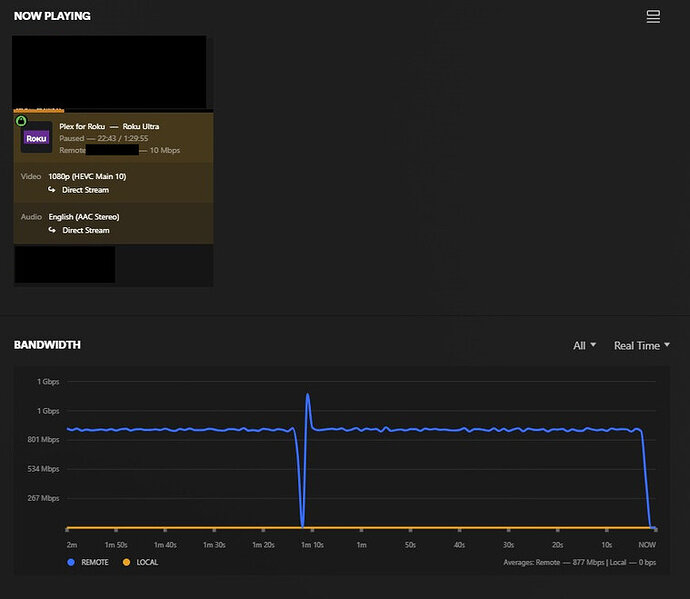Click the BANDWIDTH heading
This screenshot has height=599, width=690.
[47, 345]
